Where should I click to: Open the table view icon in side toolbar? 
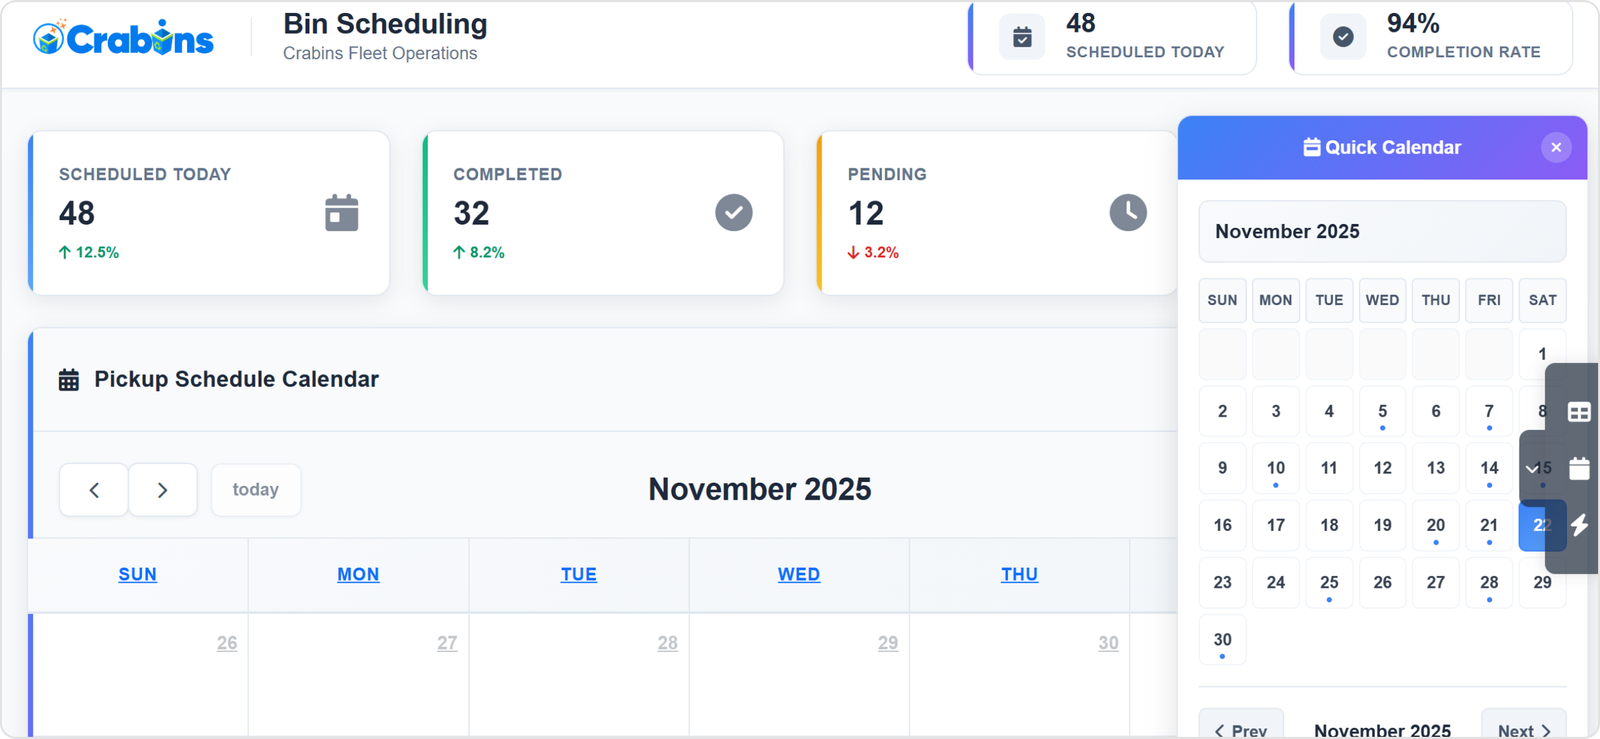1579,412
